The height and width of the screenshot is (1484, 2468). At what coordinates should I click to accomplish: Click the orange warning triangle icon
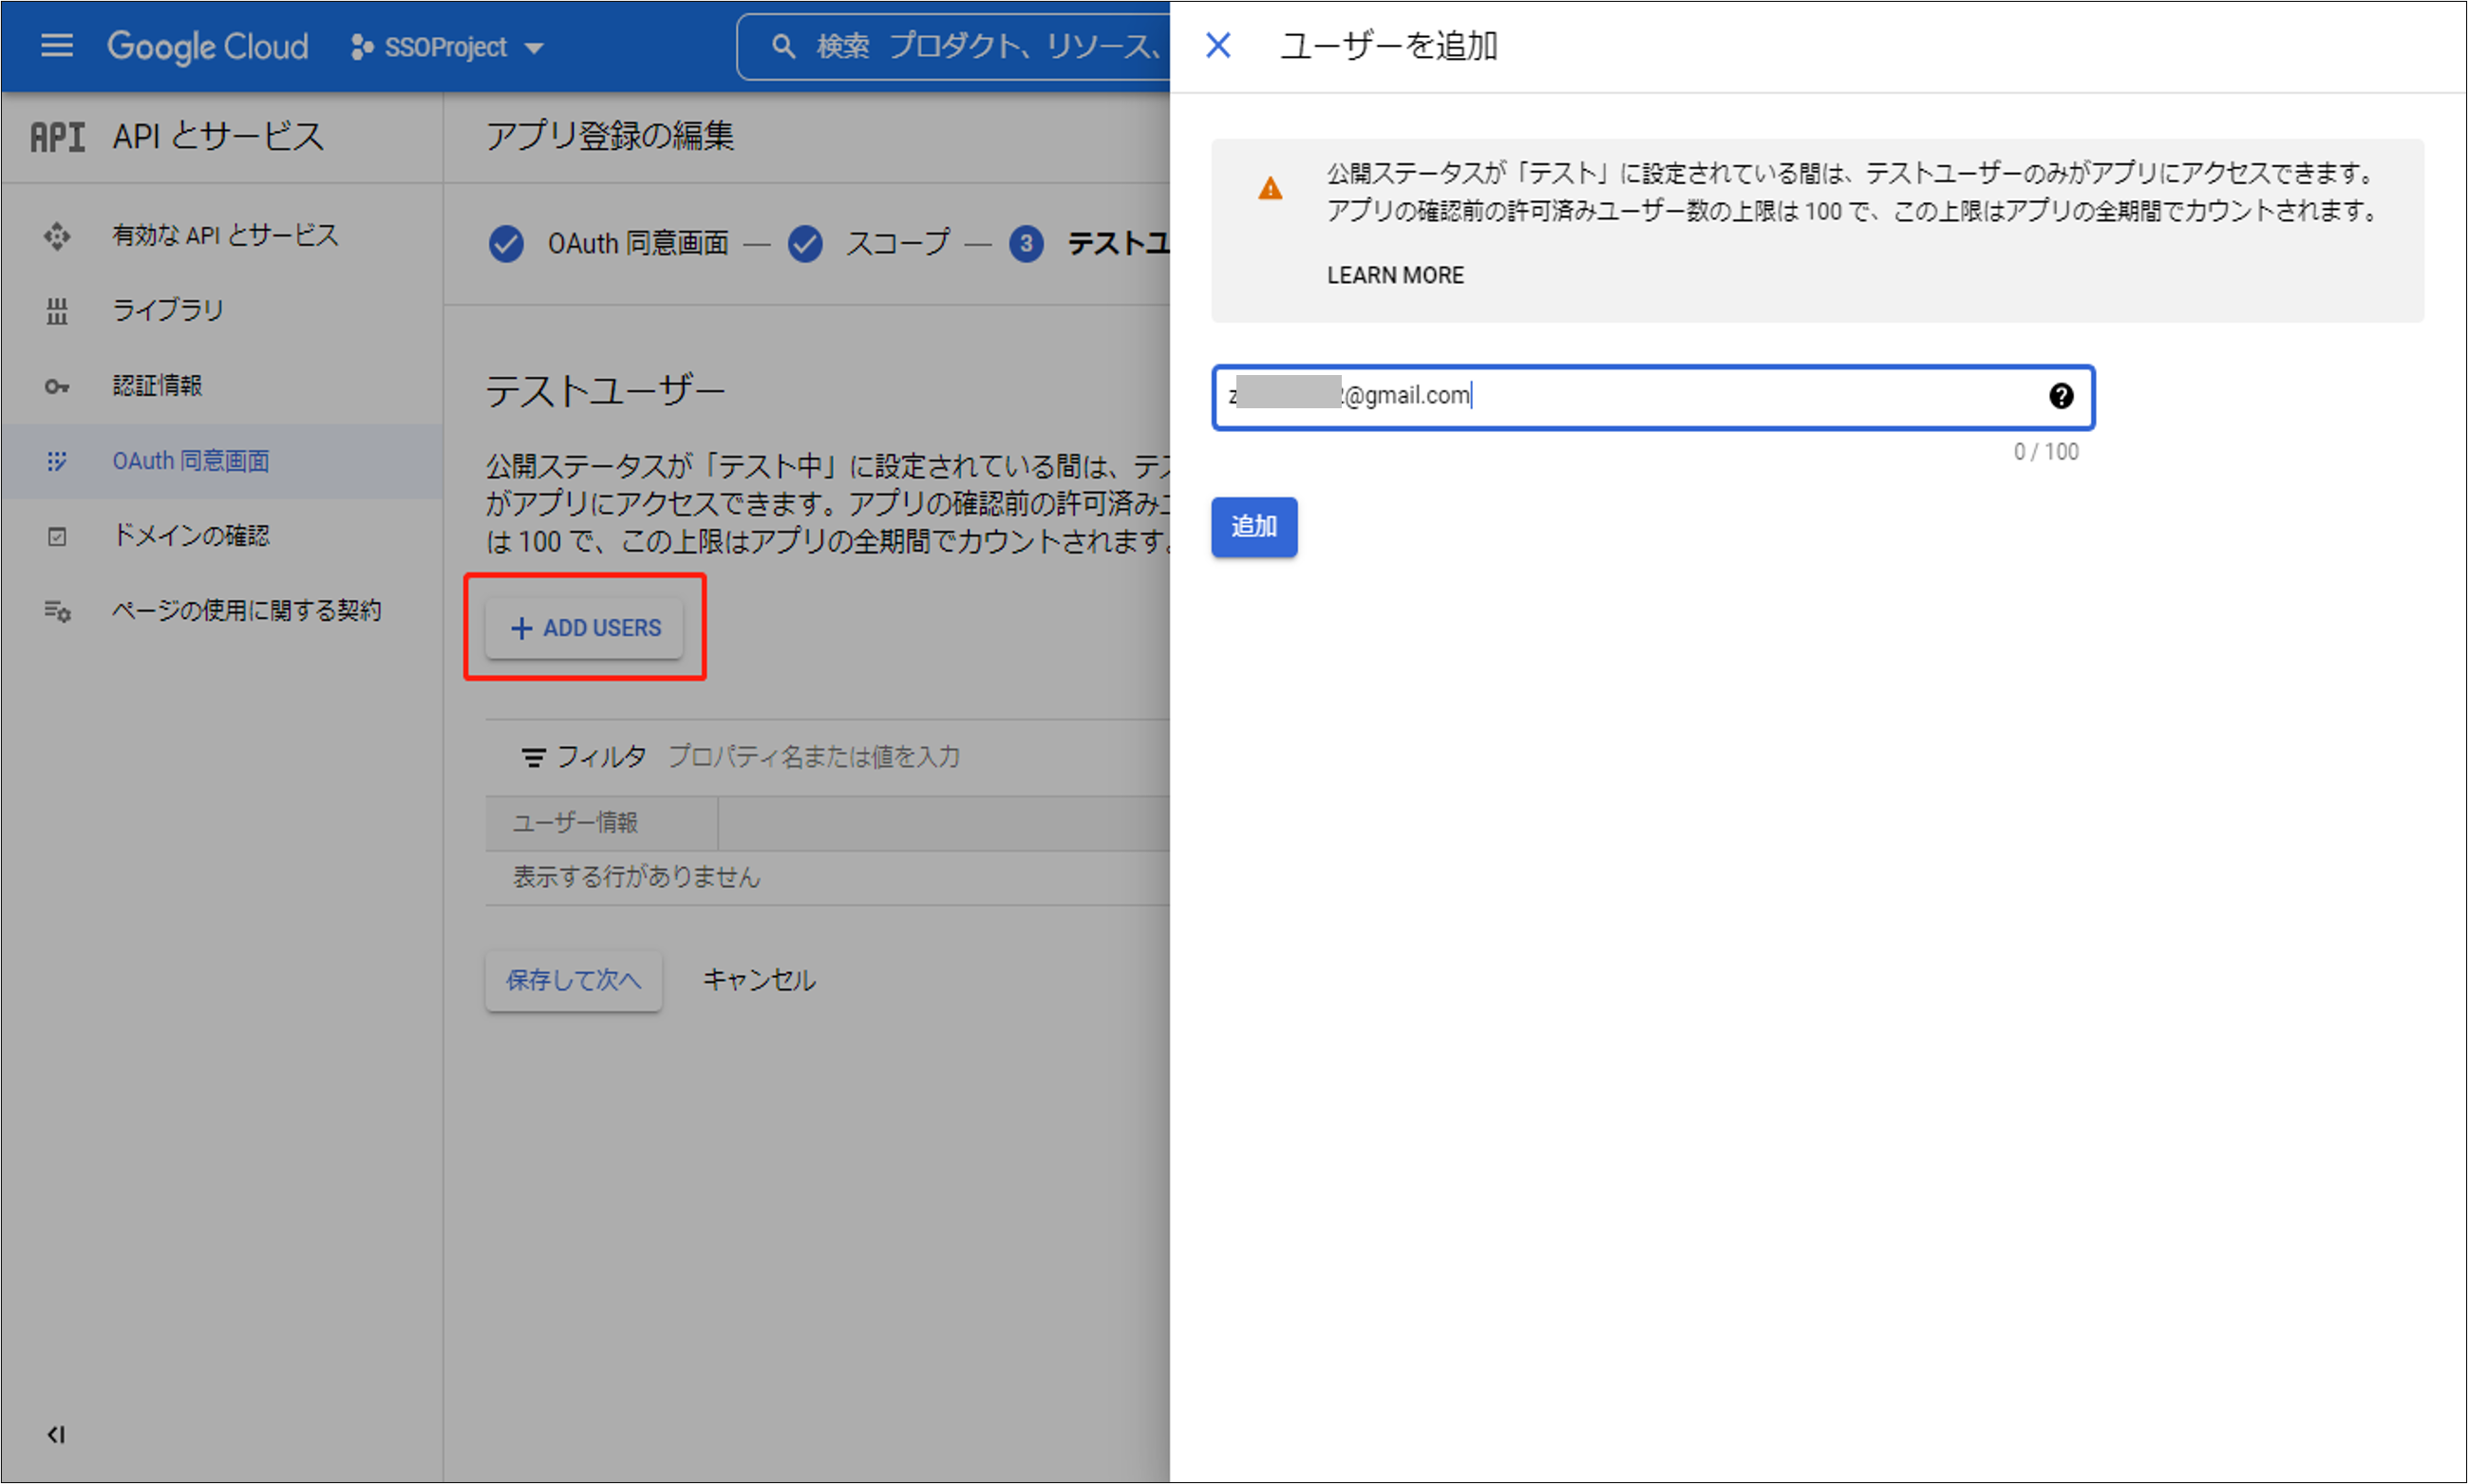coord(1270,188)
